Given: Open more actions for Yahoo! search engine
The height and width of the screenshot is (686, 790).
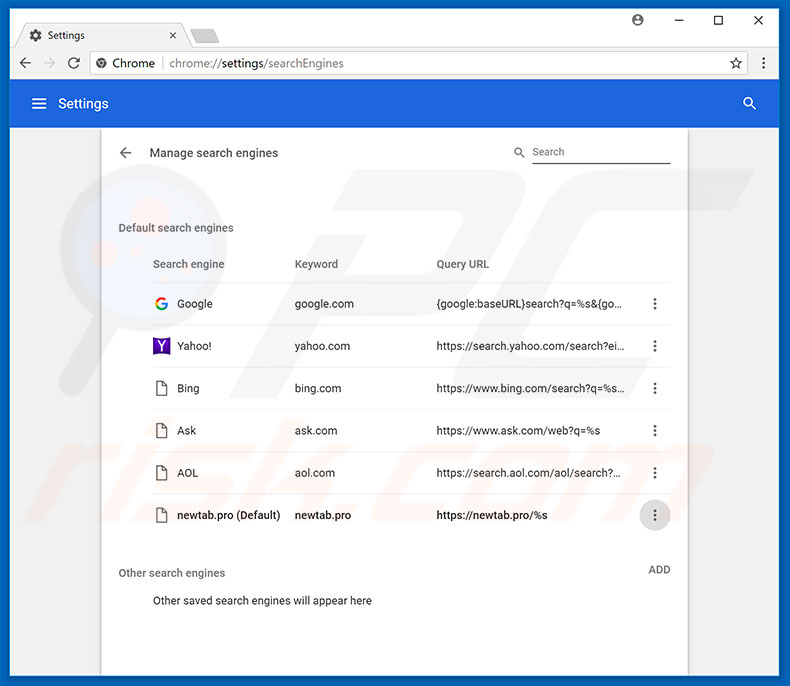Looking at the screenshot, I should coord(655,346).
